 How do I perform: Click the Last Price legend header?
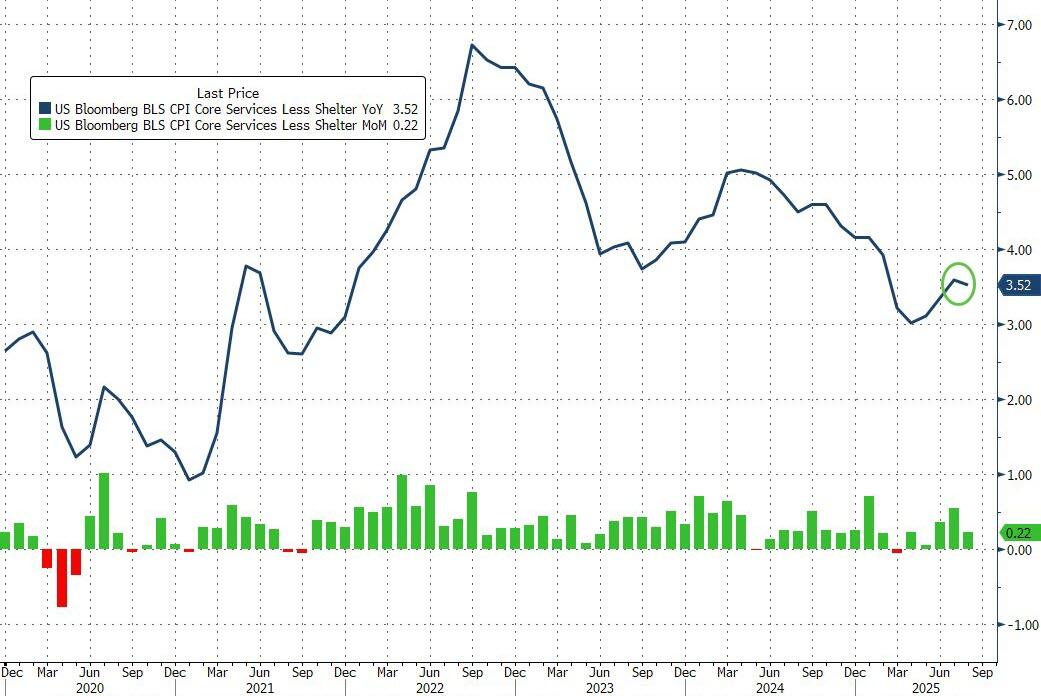point(228,93)
